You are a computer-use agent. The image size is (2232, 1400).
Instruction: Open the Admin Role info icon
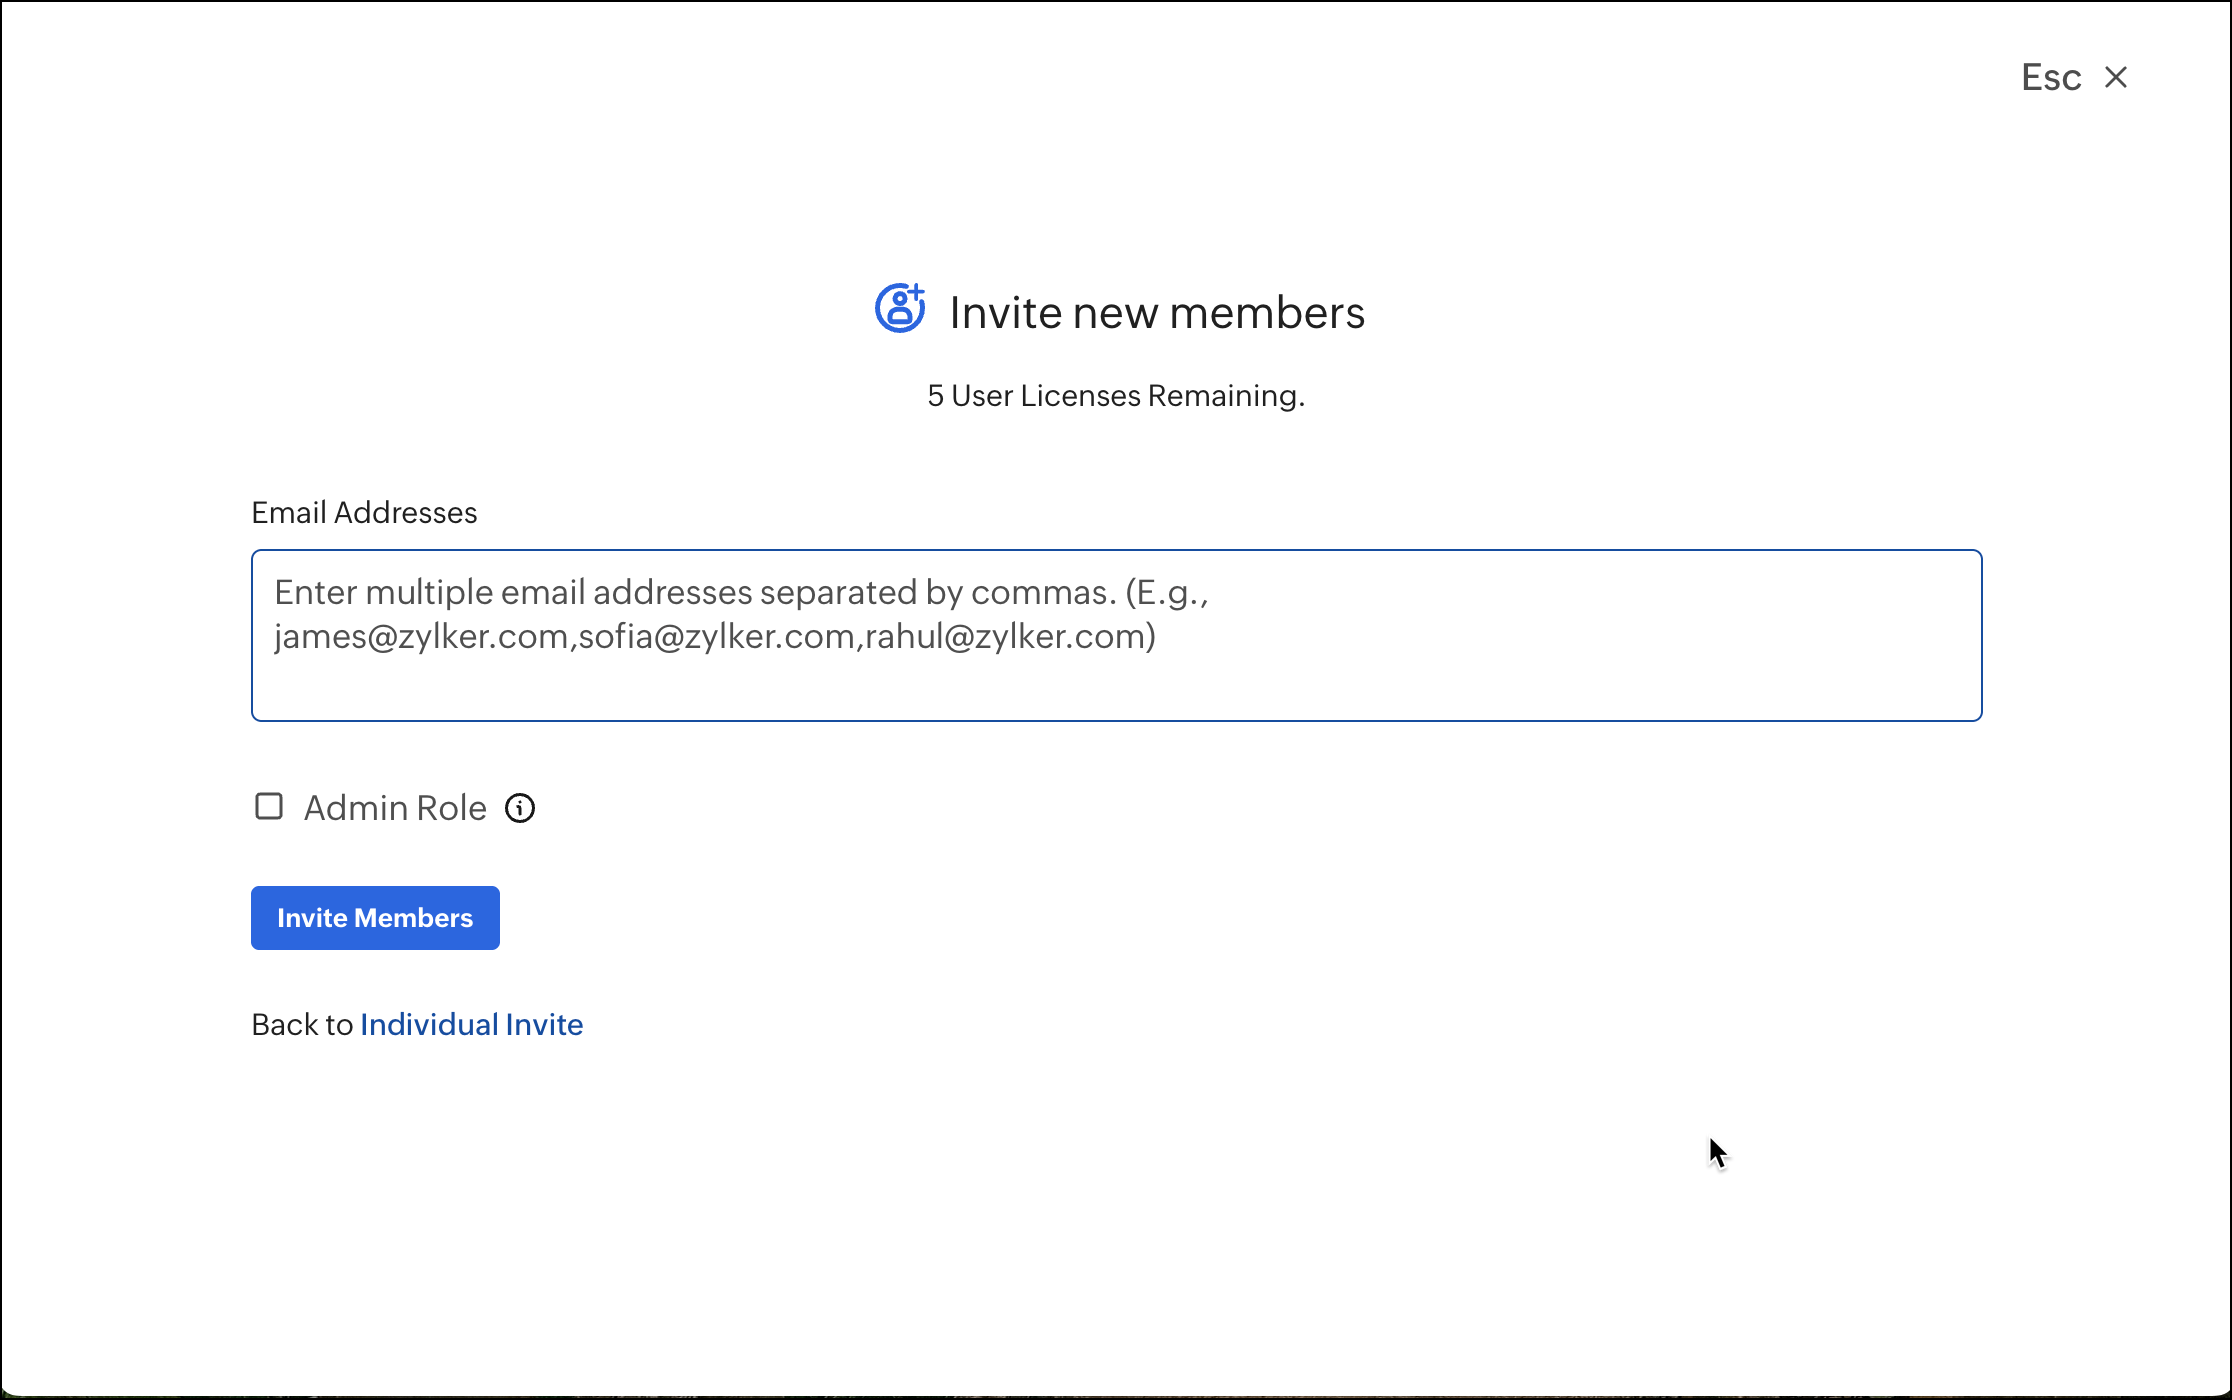coord(520,808)
